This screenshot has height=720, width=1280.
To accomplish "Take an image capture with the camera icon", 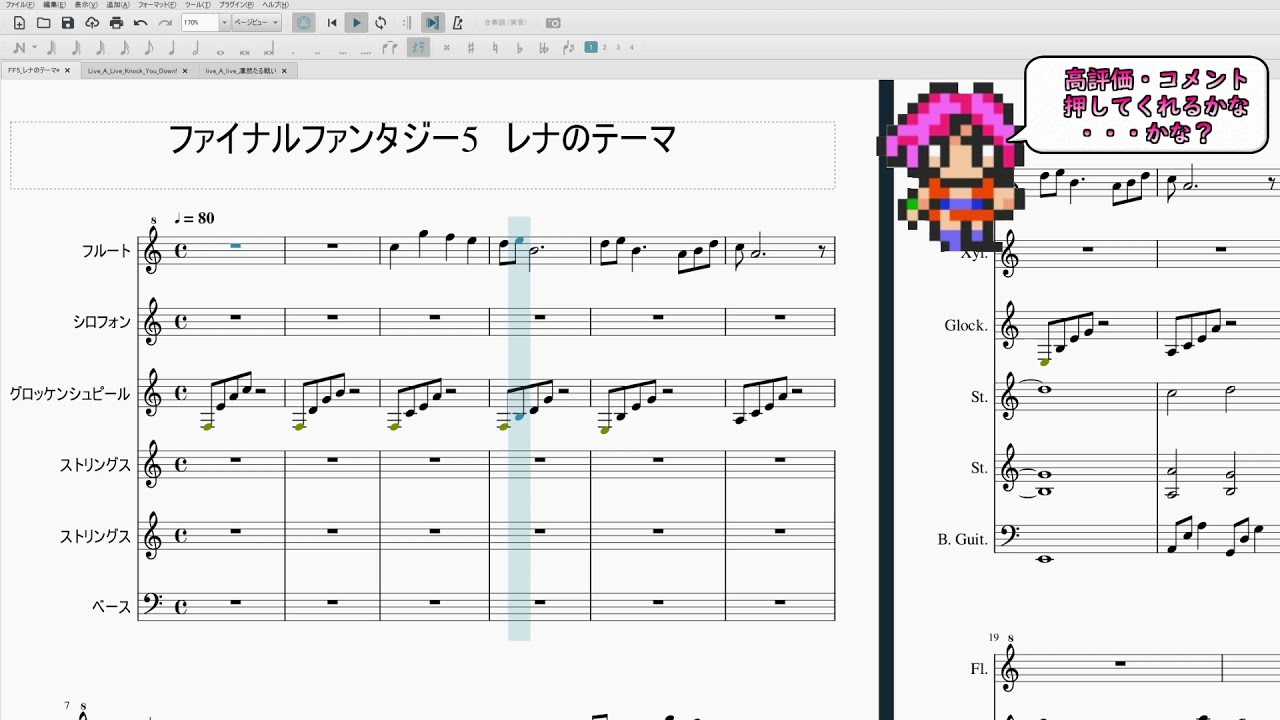I will coord(553,22).
